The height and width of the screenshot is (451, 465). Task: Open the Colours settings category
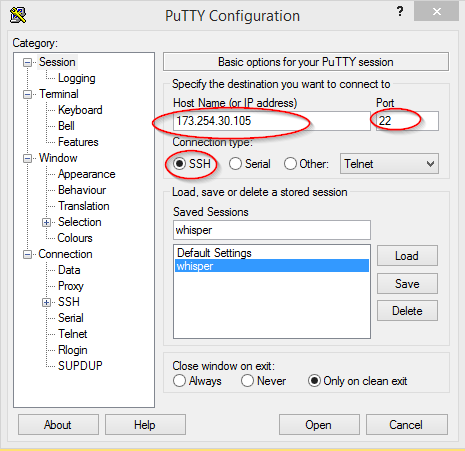click(75, 238)
